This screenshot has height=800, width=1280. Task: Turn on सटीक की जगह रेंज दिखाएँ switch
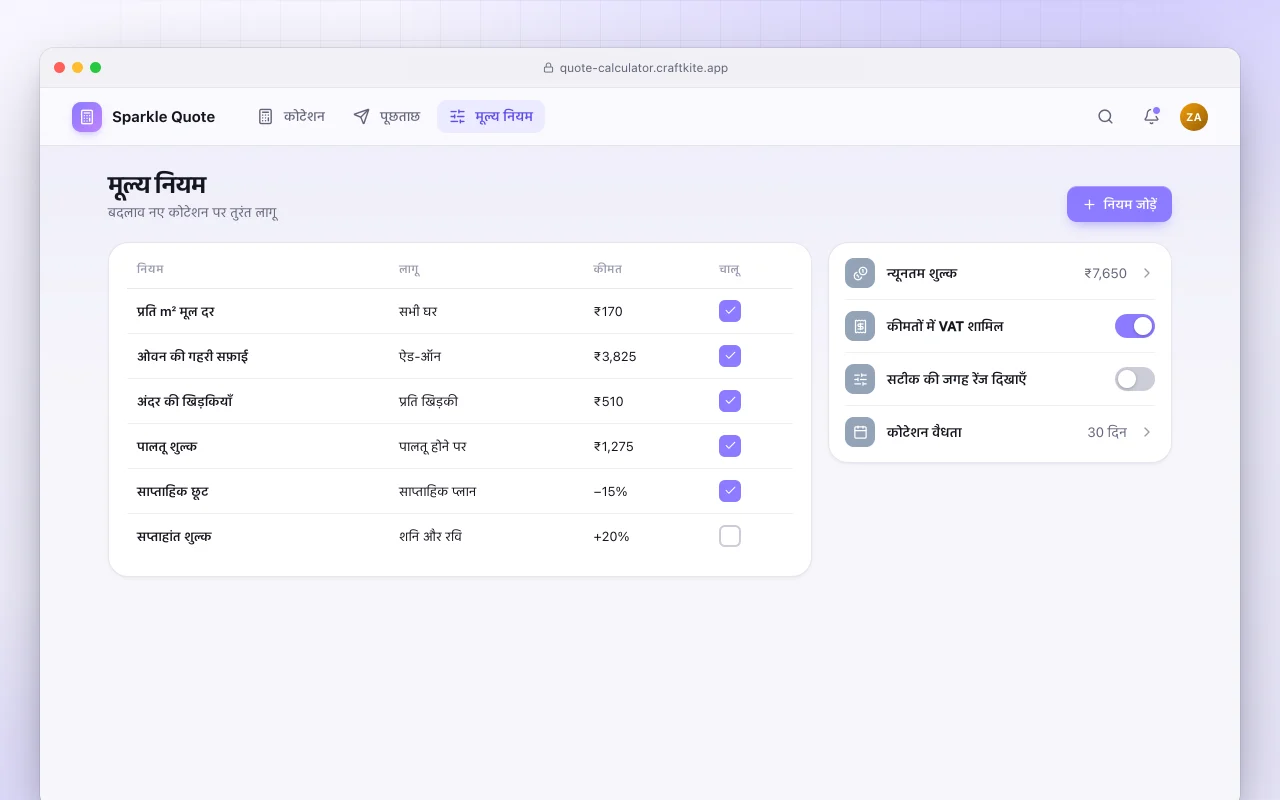click(x=1135, y=379)
